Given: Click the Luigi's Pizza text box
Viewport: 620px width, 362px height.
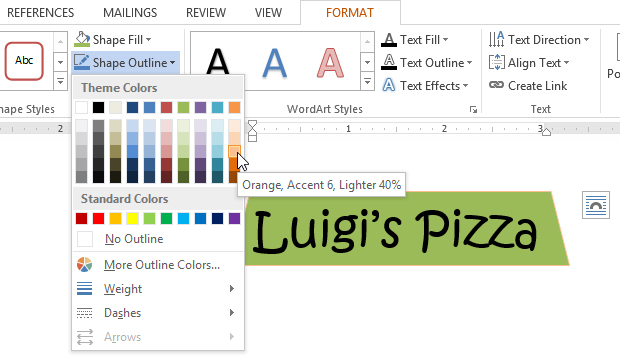Looking at the screenshot, I should (407, 228).
